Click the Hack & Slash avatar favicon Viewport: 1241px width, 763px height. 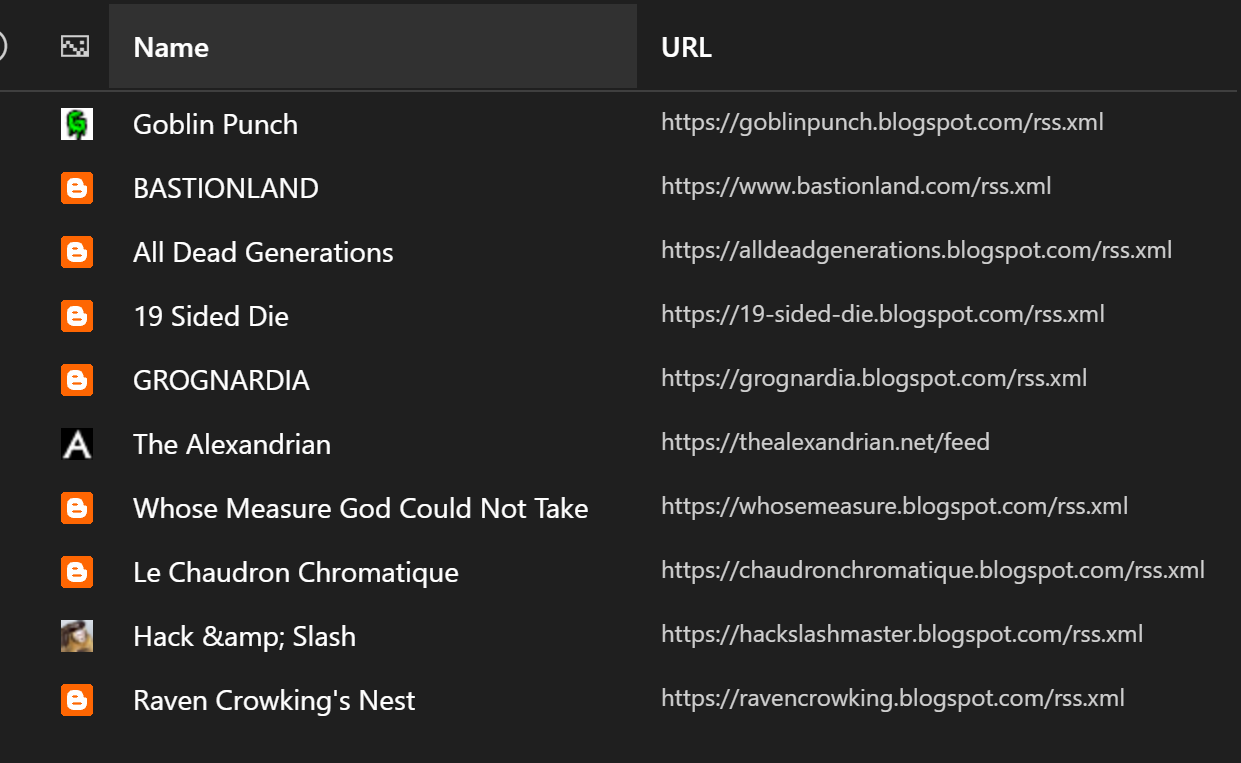click(x=77, y=636)
